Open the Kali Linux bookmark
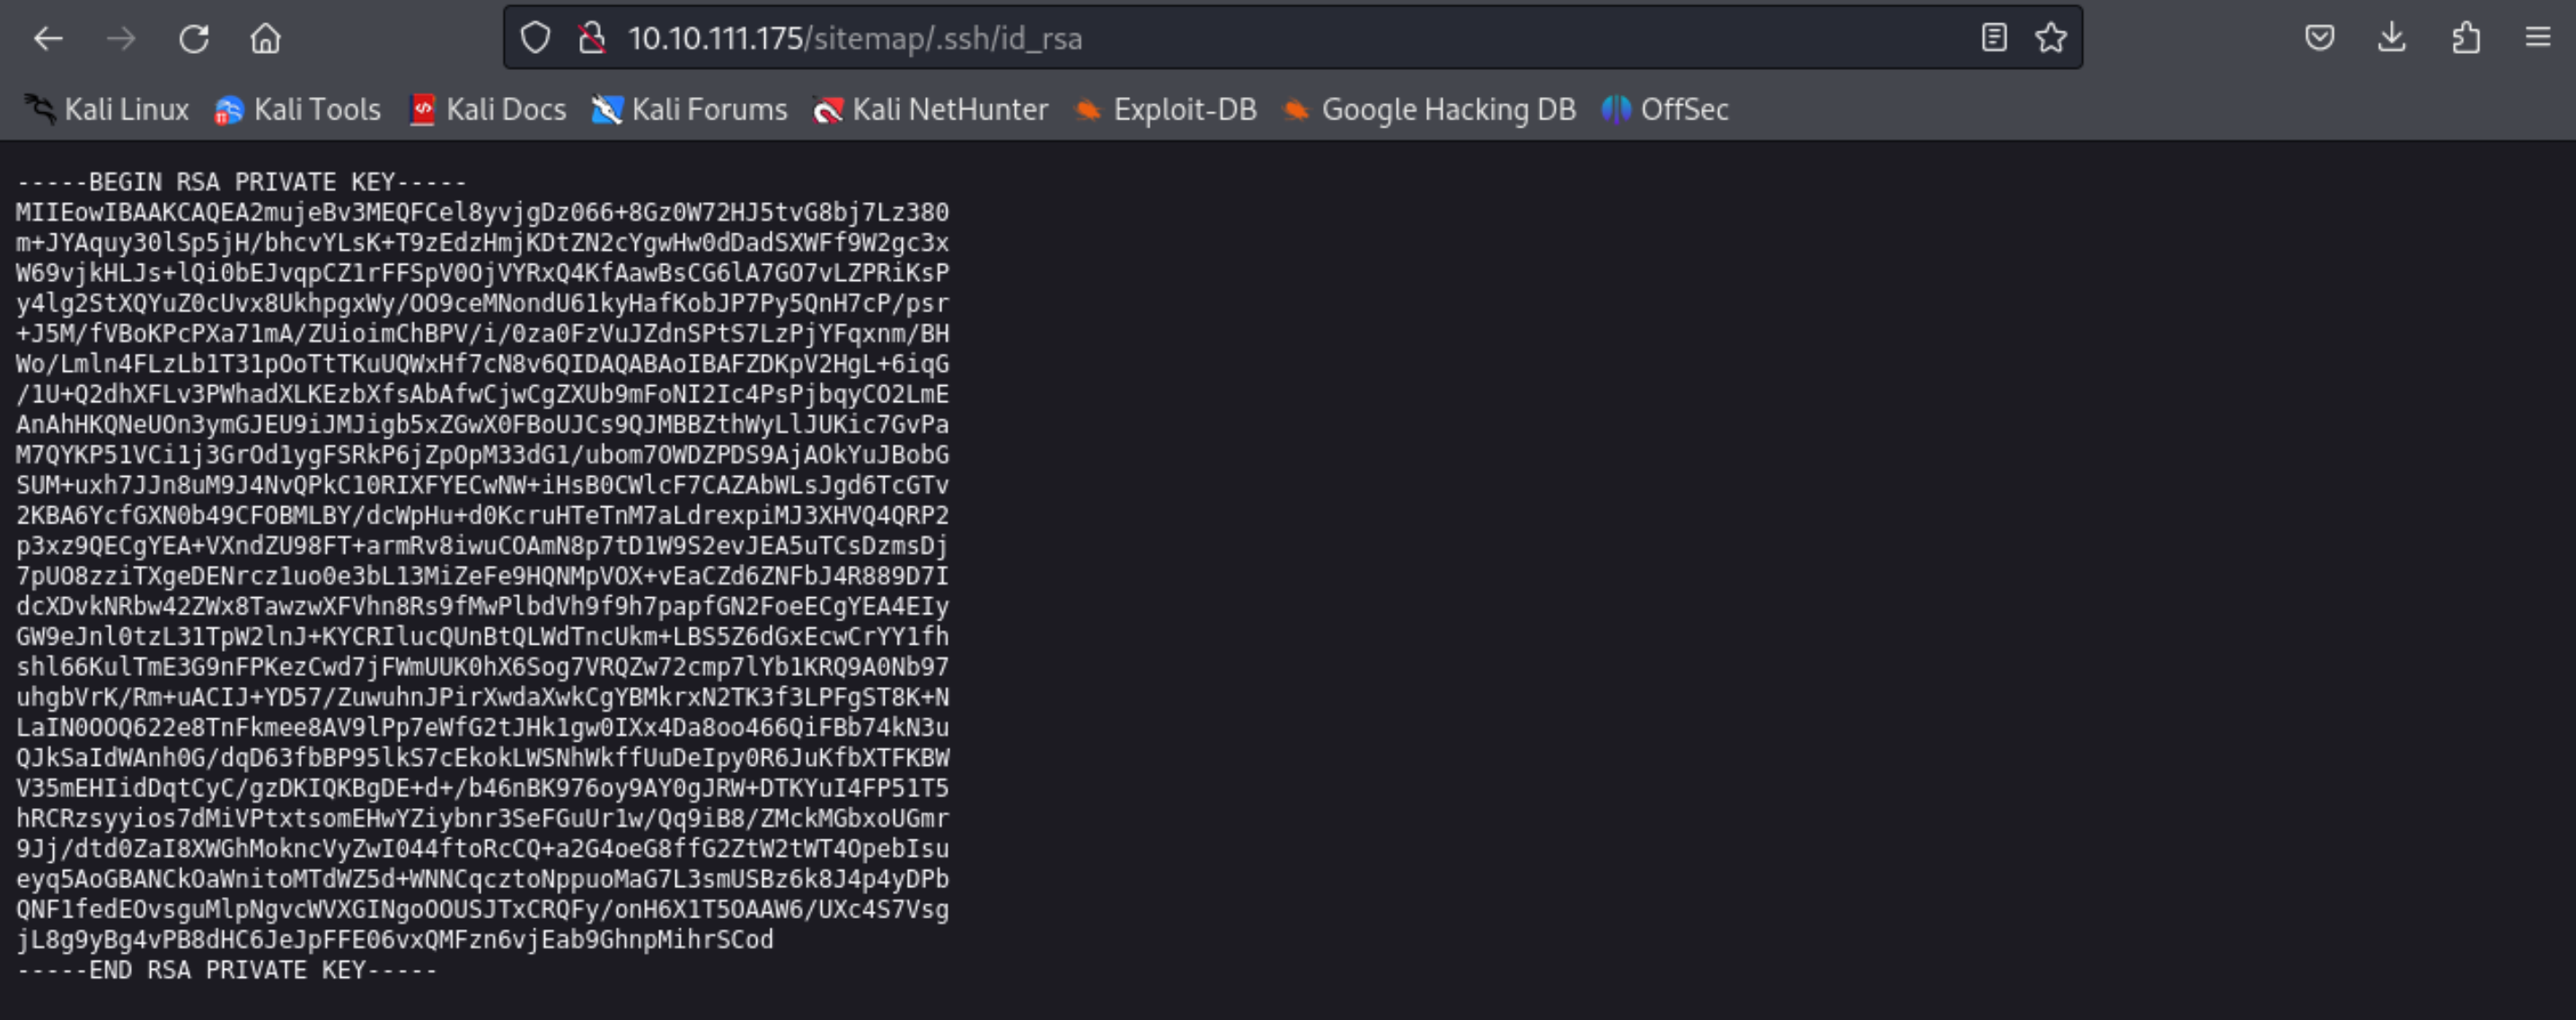The height and width of the screenshot is (1020, 2576). (x=107, y=109)
